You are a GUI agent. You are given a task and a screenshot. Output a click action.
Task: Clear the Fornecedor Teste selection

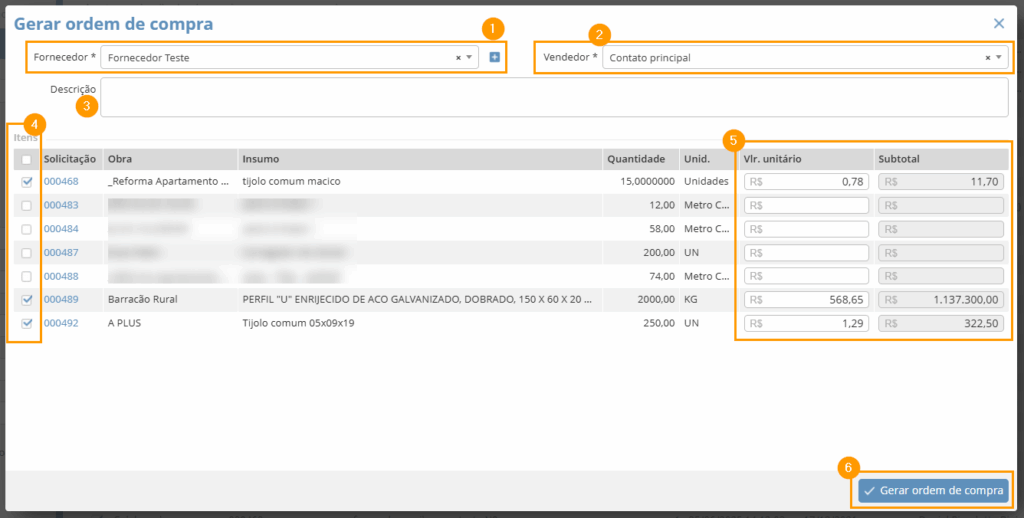(x=458, y=58)
